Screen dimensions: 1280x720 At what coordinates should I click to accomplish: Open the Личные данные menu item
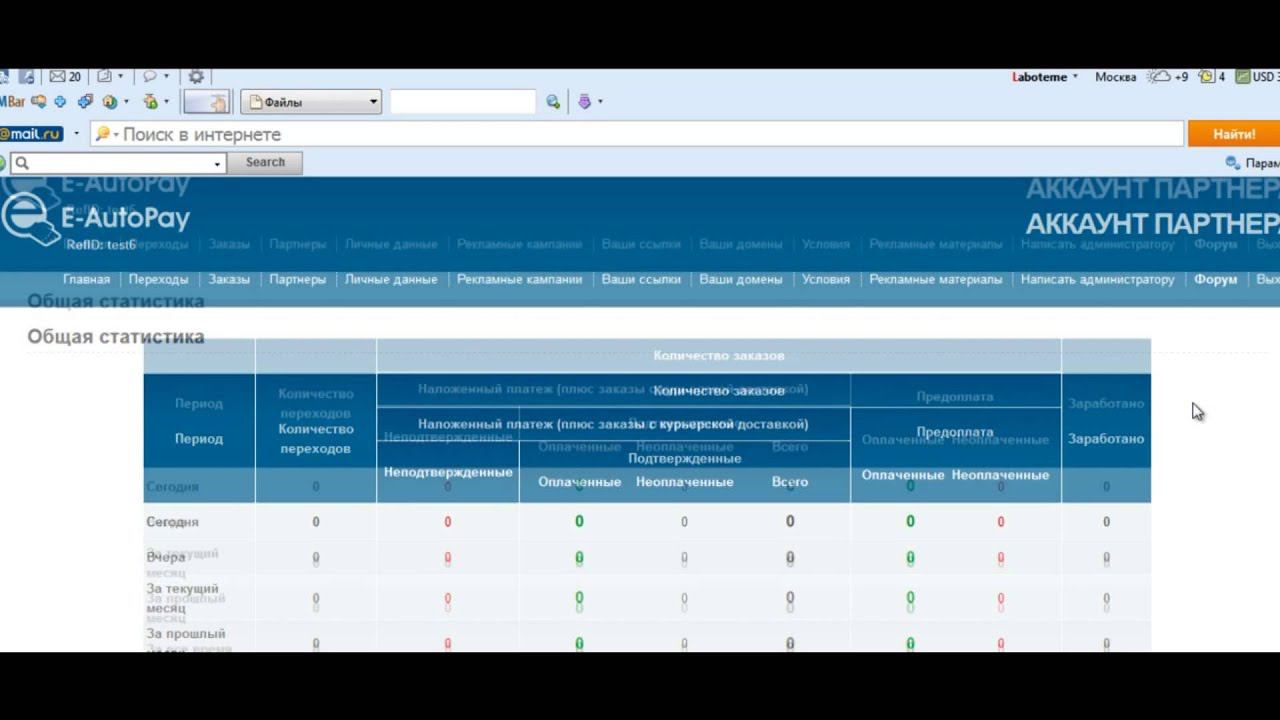click(x=391, y=279)
